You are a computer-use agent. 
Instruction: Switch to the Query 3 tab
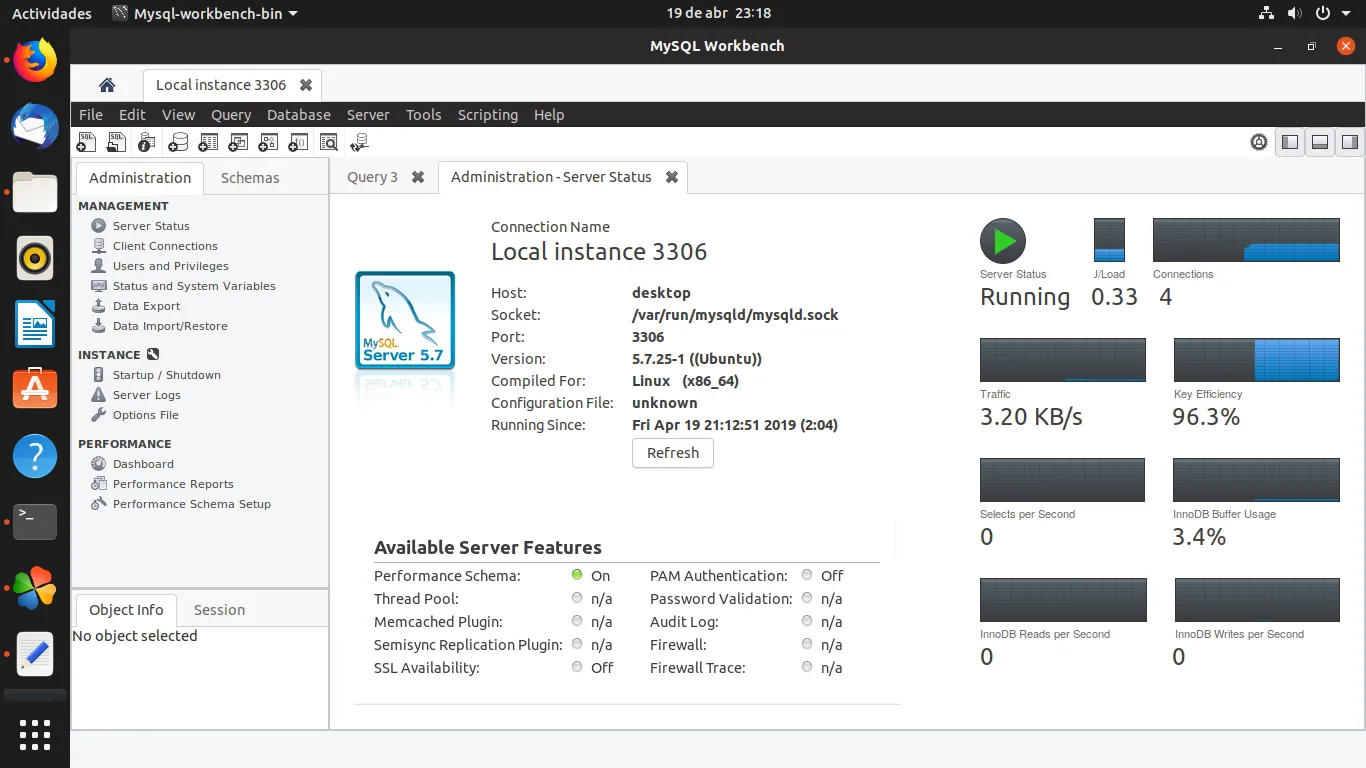[x=372, y=177]
